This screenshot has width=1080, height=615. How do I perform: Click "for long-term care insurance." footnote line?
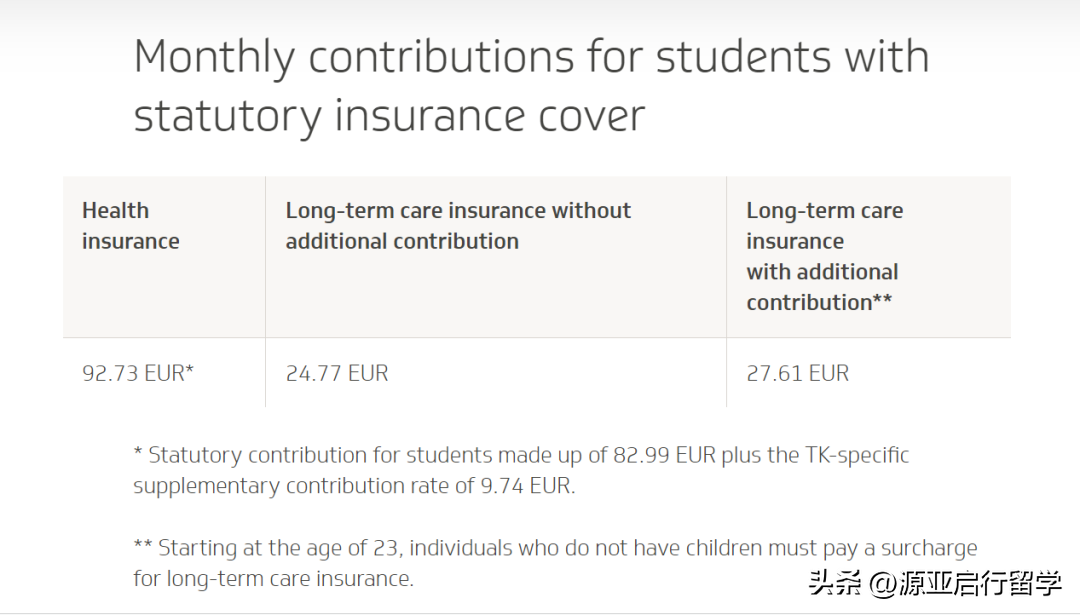pyautogui.click(x=273, y=578)
